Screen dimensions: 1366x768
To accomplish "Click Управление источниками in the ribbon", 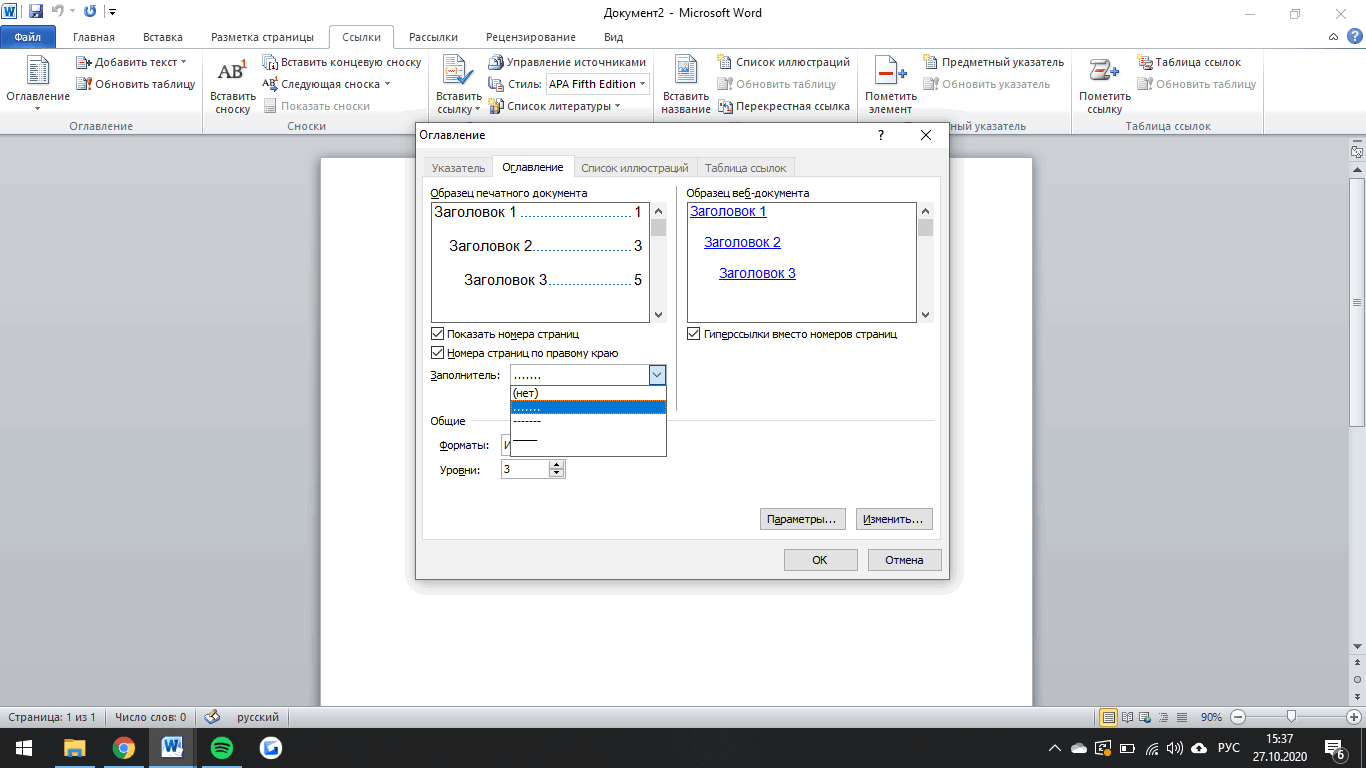I will [568, 62].
